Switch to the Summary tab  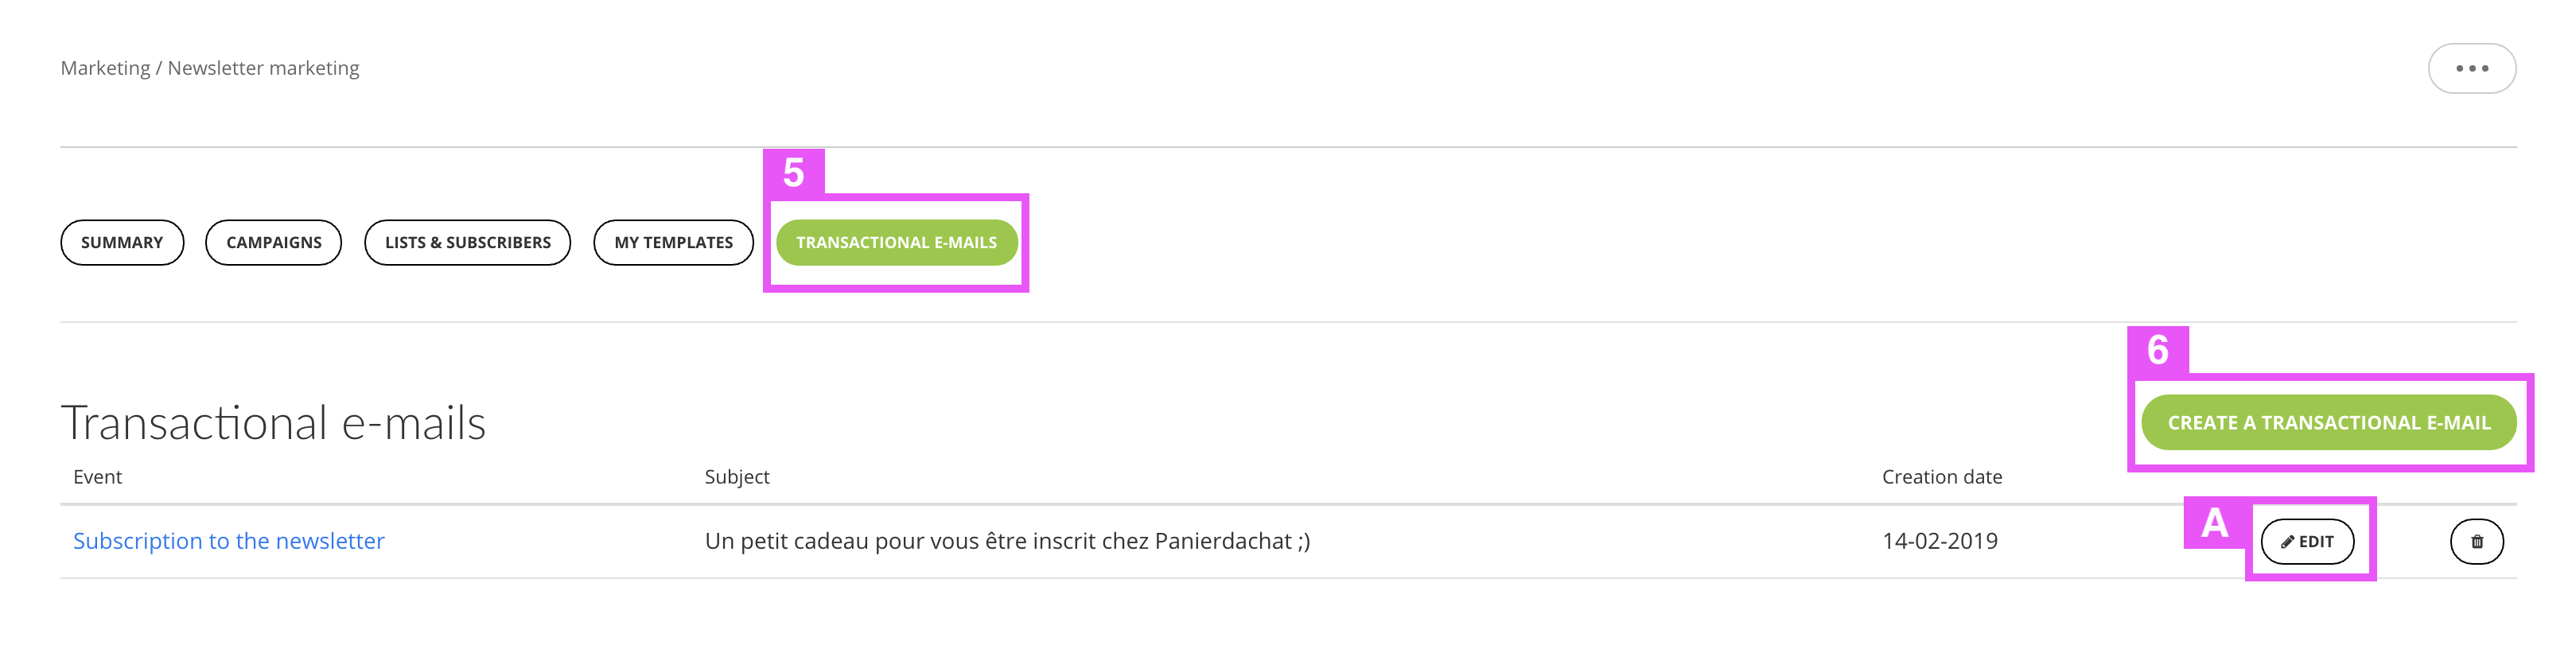(x=122, y=242)
